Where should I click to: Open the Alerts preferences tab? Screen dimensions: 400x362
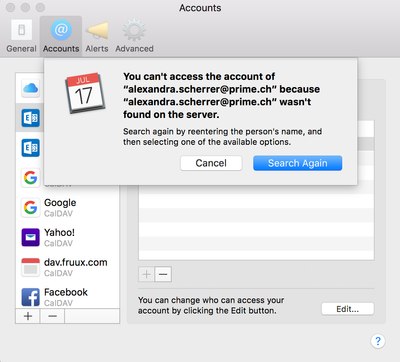(x=97, y=36)
